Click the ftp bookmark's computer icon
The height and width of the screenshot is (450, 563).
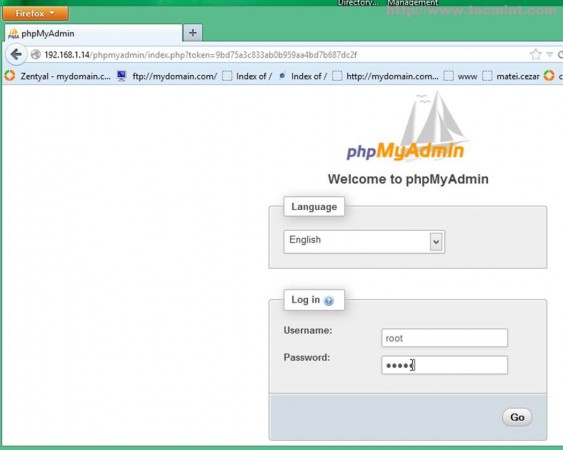click(122, 76)
